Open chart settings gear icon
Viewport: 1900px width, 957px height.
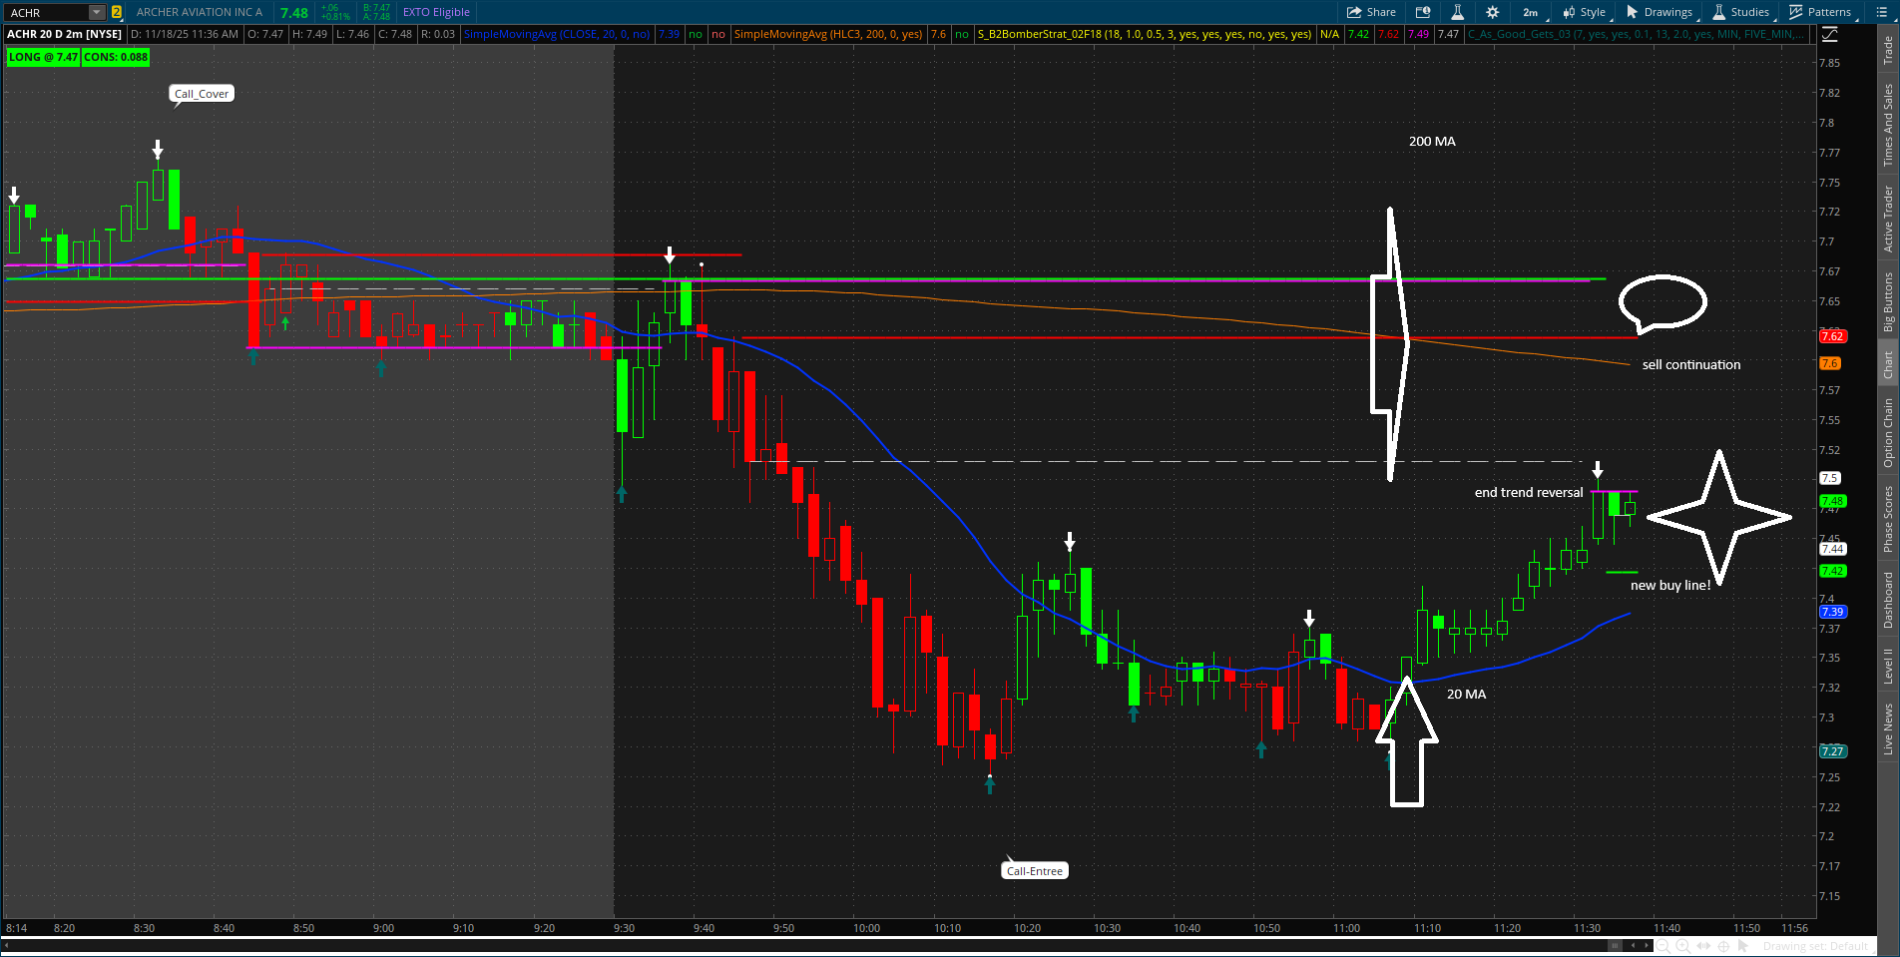tap(1492, 12)
